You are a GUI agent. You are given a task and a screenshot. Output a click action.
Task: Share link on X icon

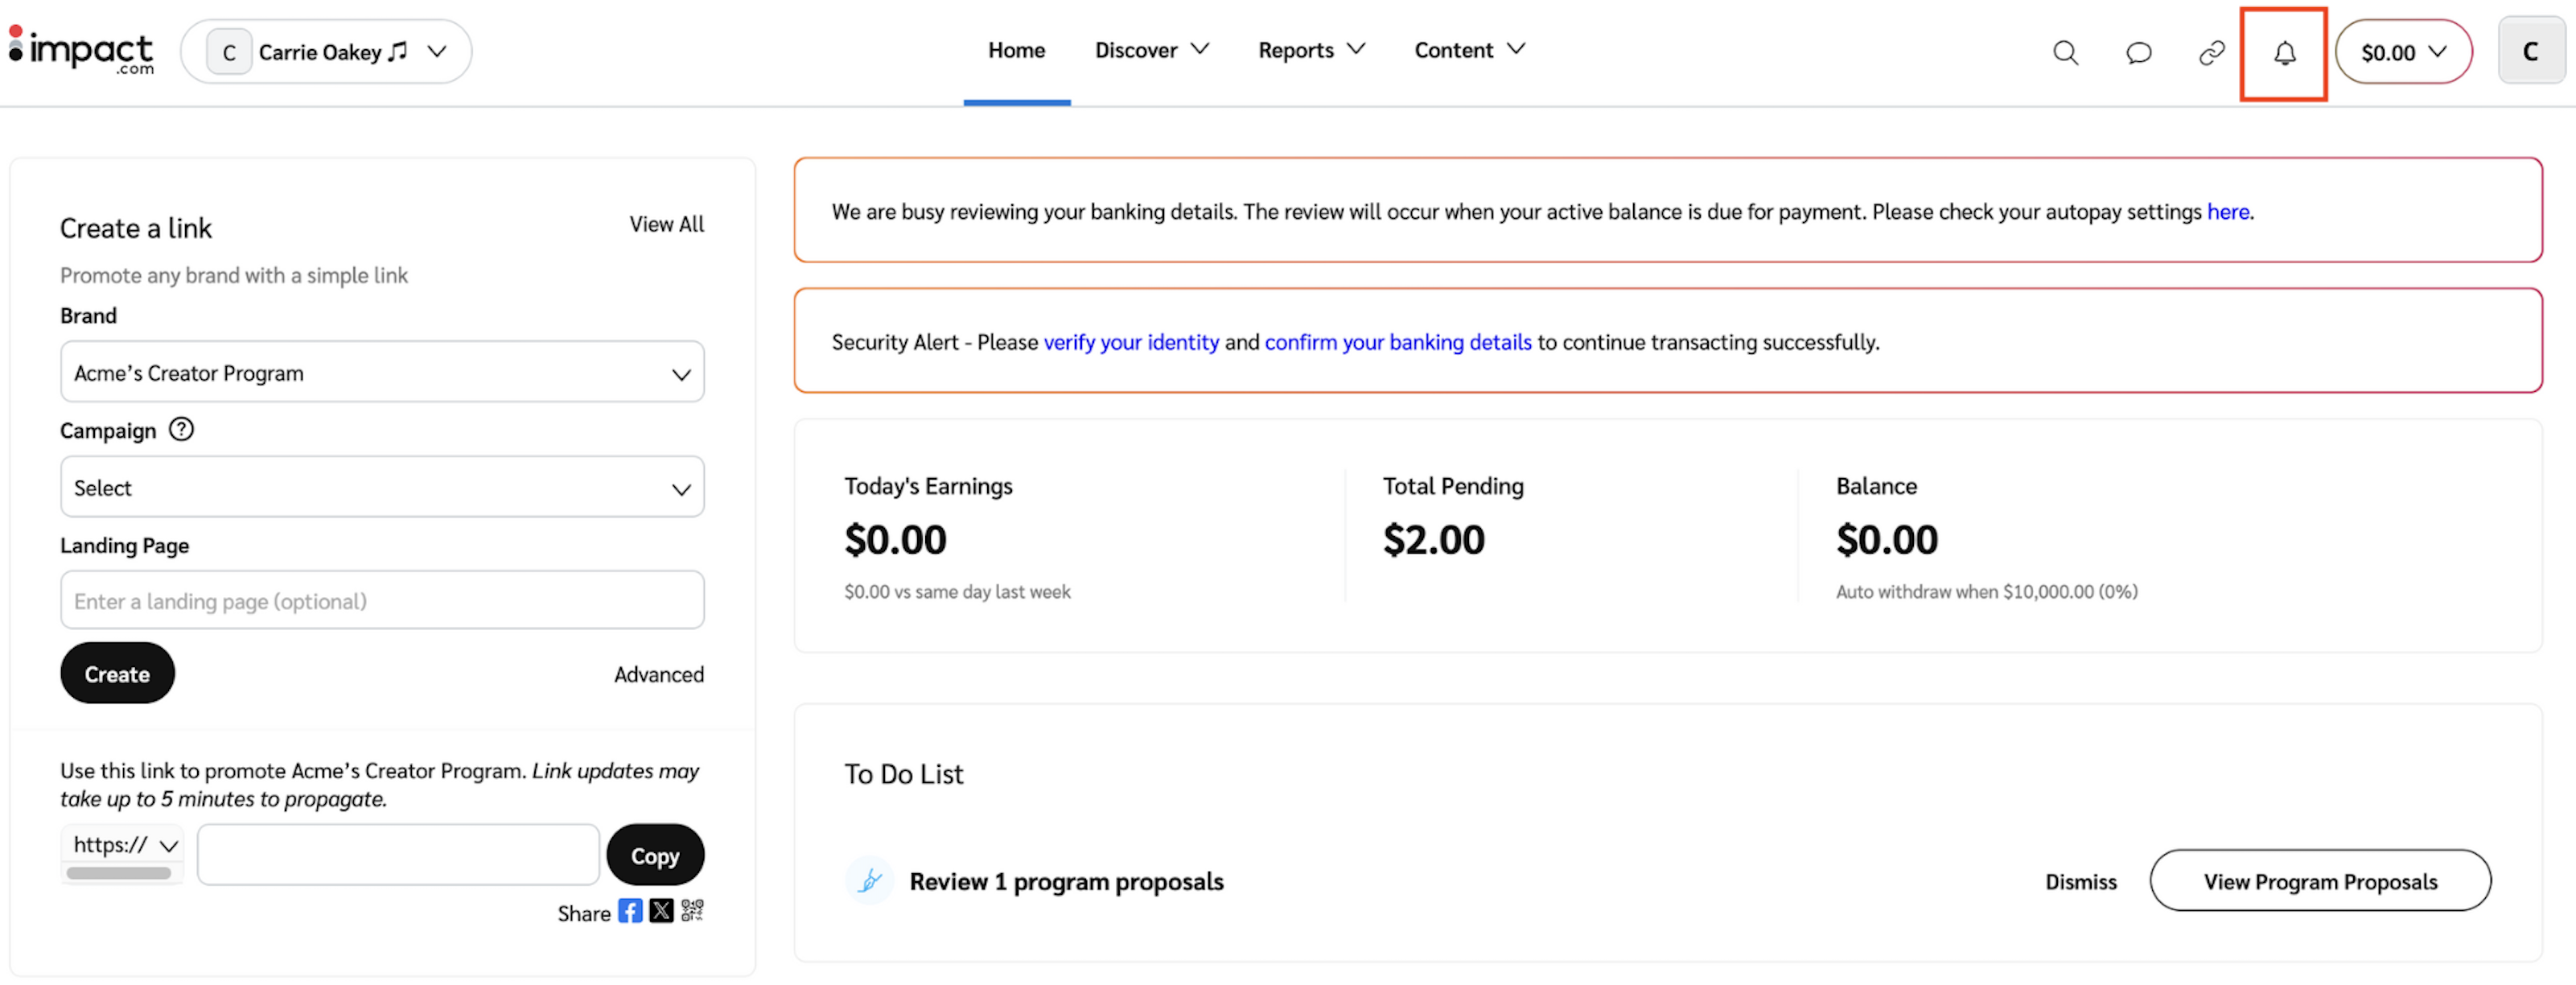[661, 911]
